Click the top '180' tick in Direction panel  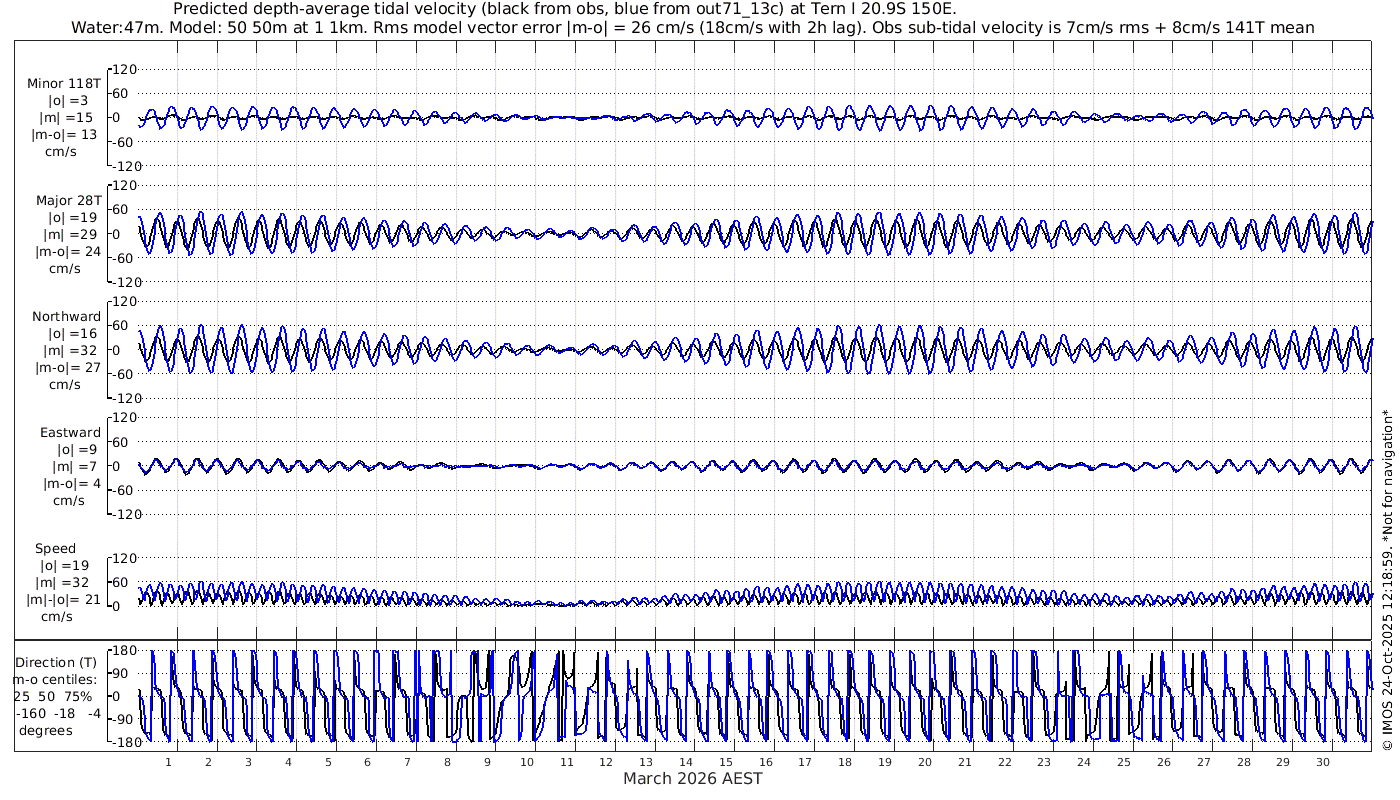122,651
